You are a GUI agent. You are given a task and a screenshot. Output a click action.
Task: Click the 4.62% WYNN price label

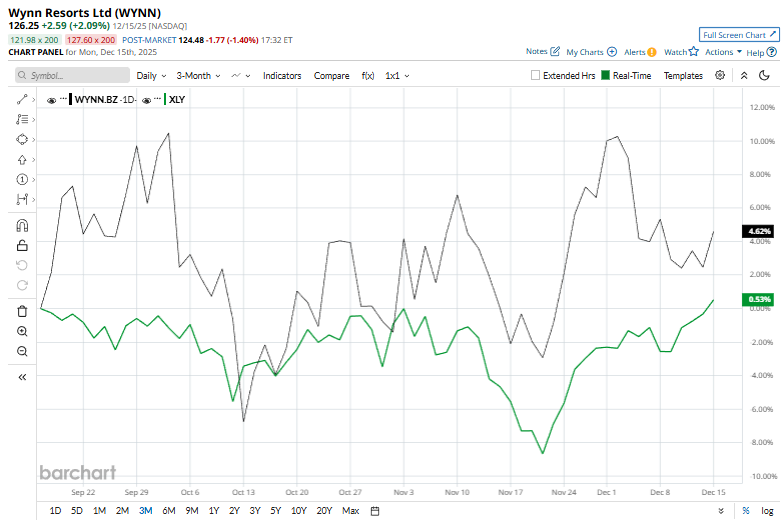coord(759,231)
